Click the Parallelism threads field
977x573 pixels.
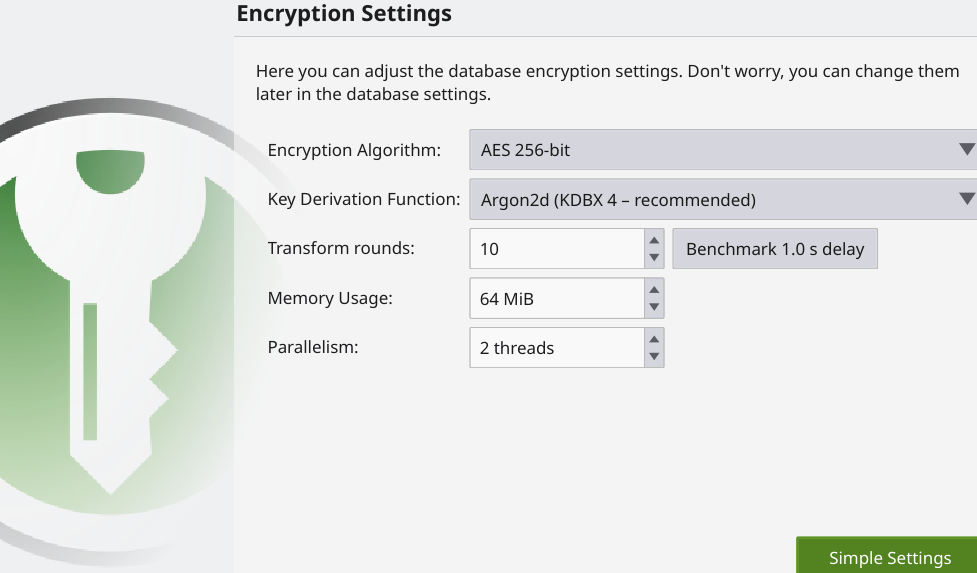point(555,348)
